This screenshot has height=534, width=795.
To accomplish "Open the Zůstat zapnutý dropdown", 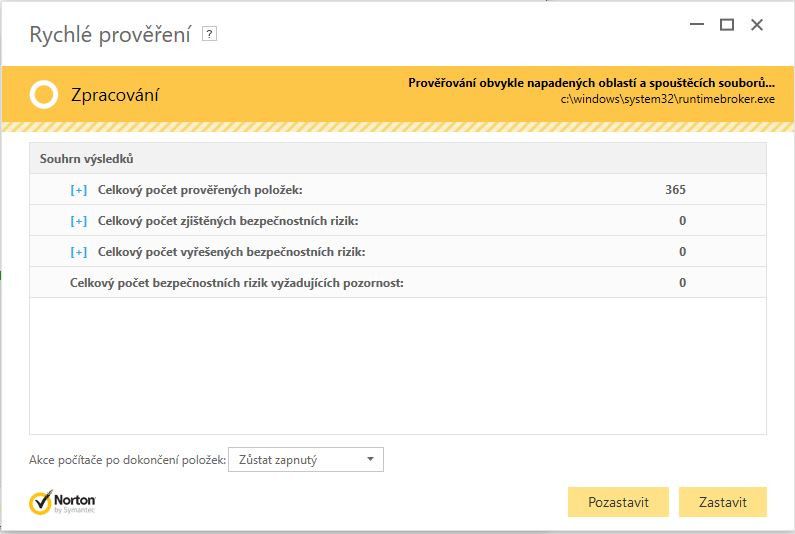I will click(x=306, y=459).
